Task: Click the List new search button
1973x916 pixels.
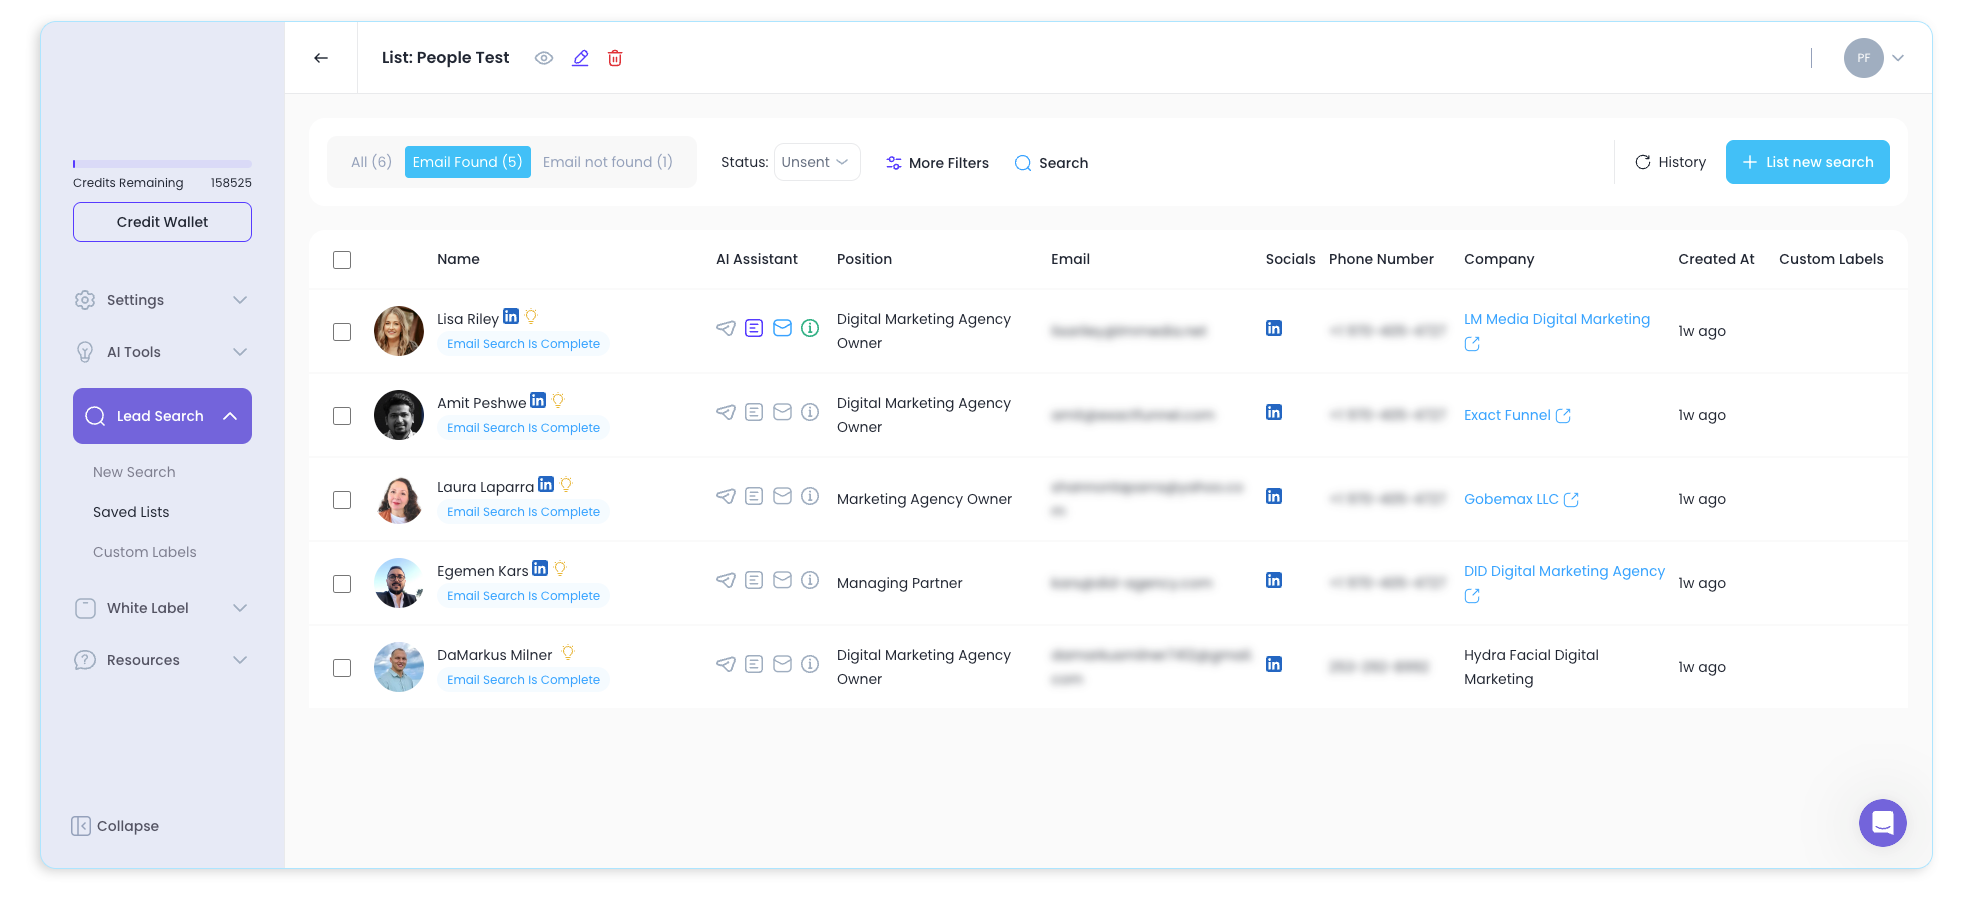Action: point(1807,162)
